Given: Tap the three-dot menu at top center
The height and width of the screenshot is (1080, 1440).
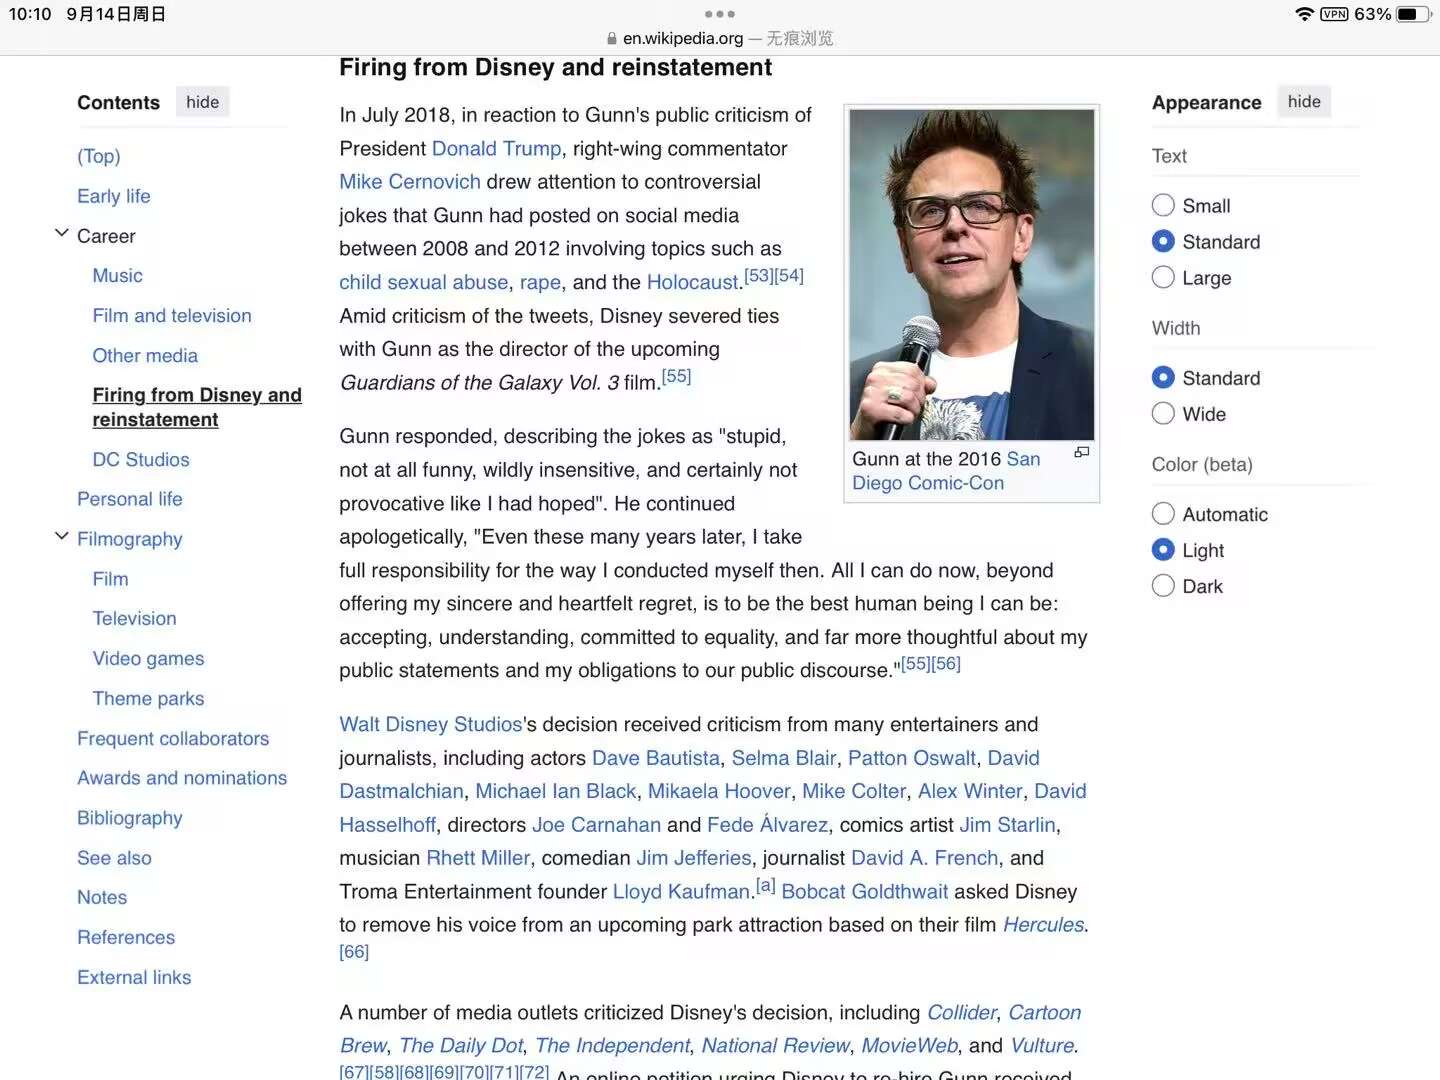Looking at the screenshot, I should (x=719, y=14).
